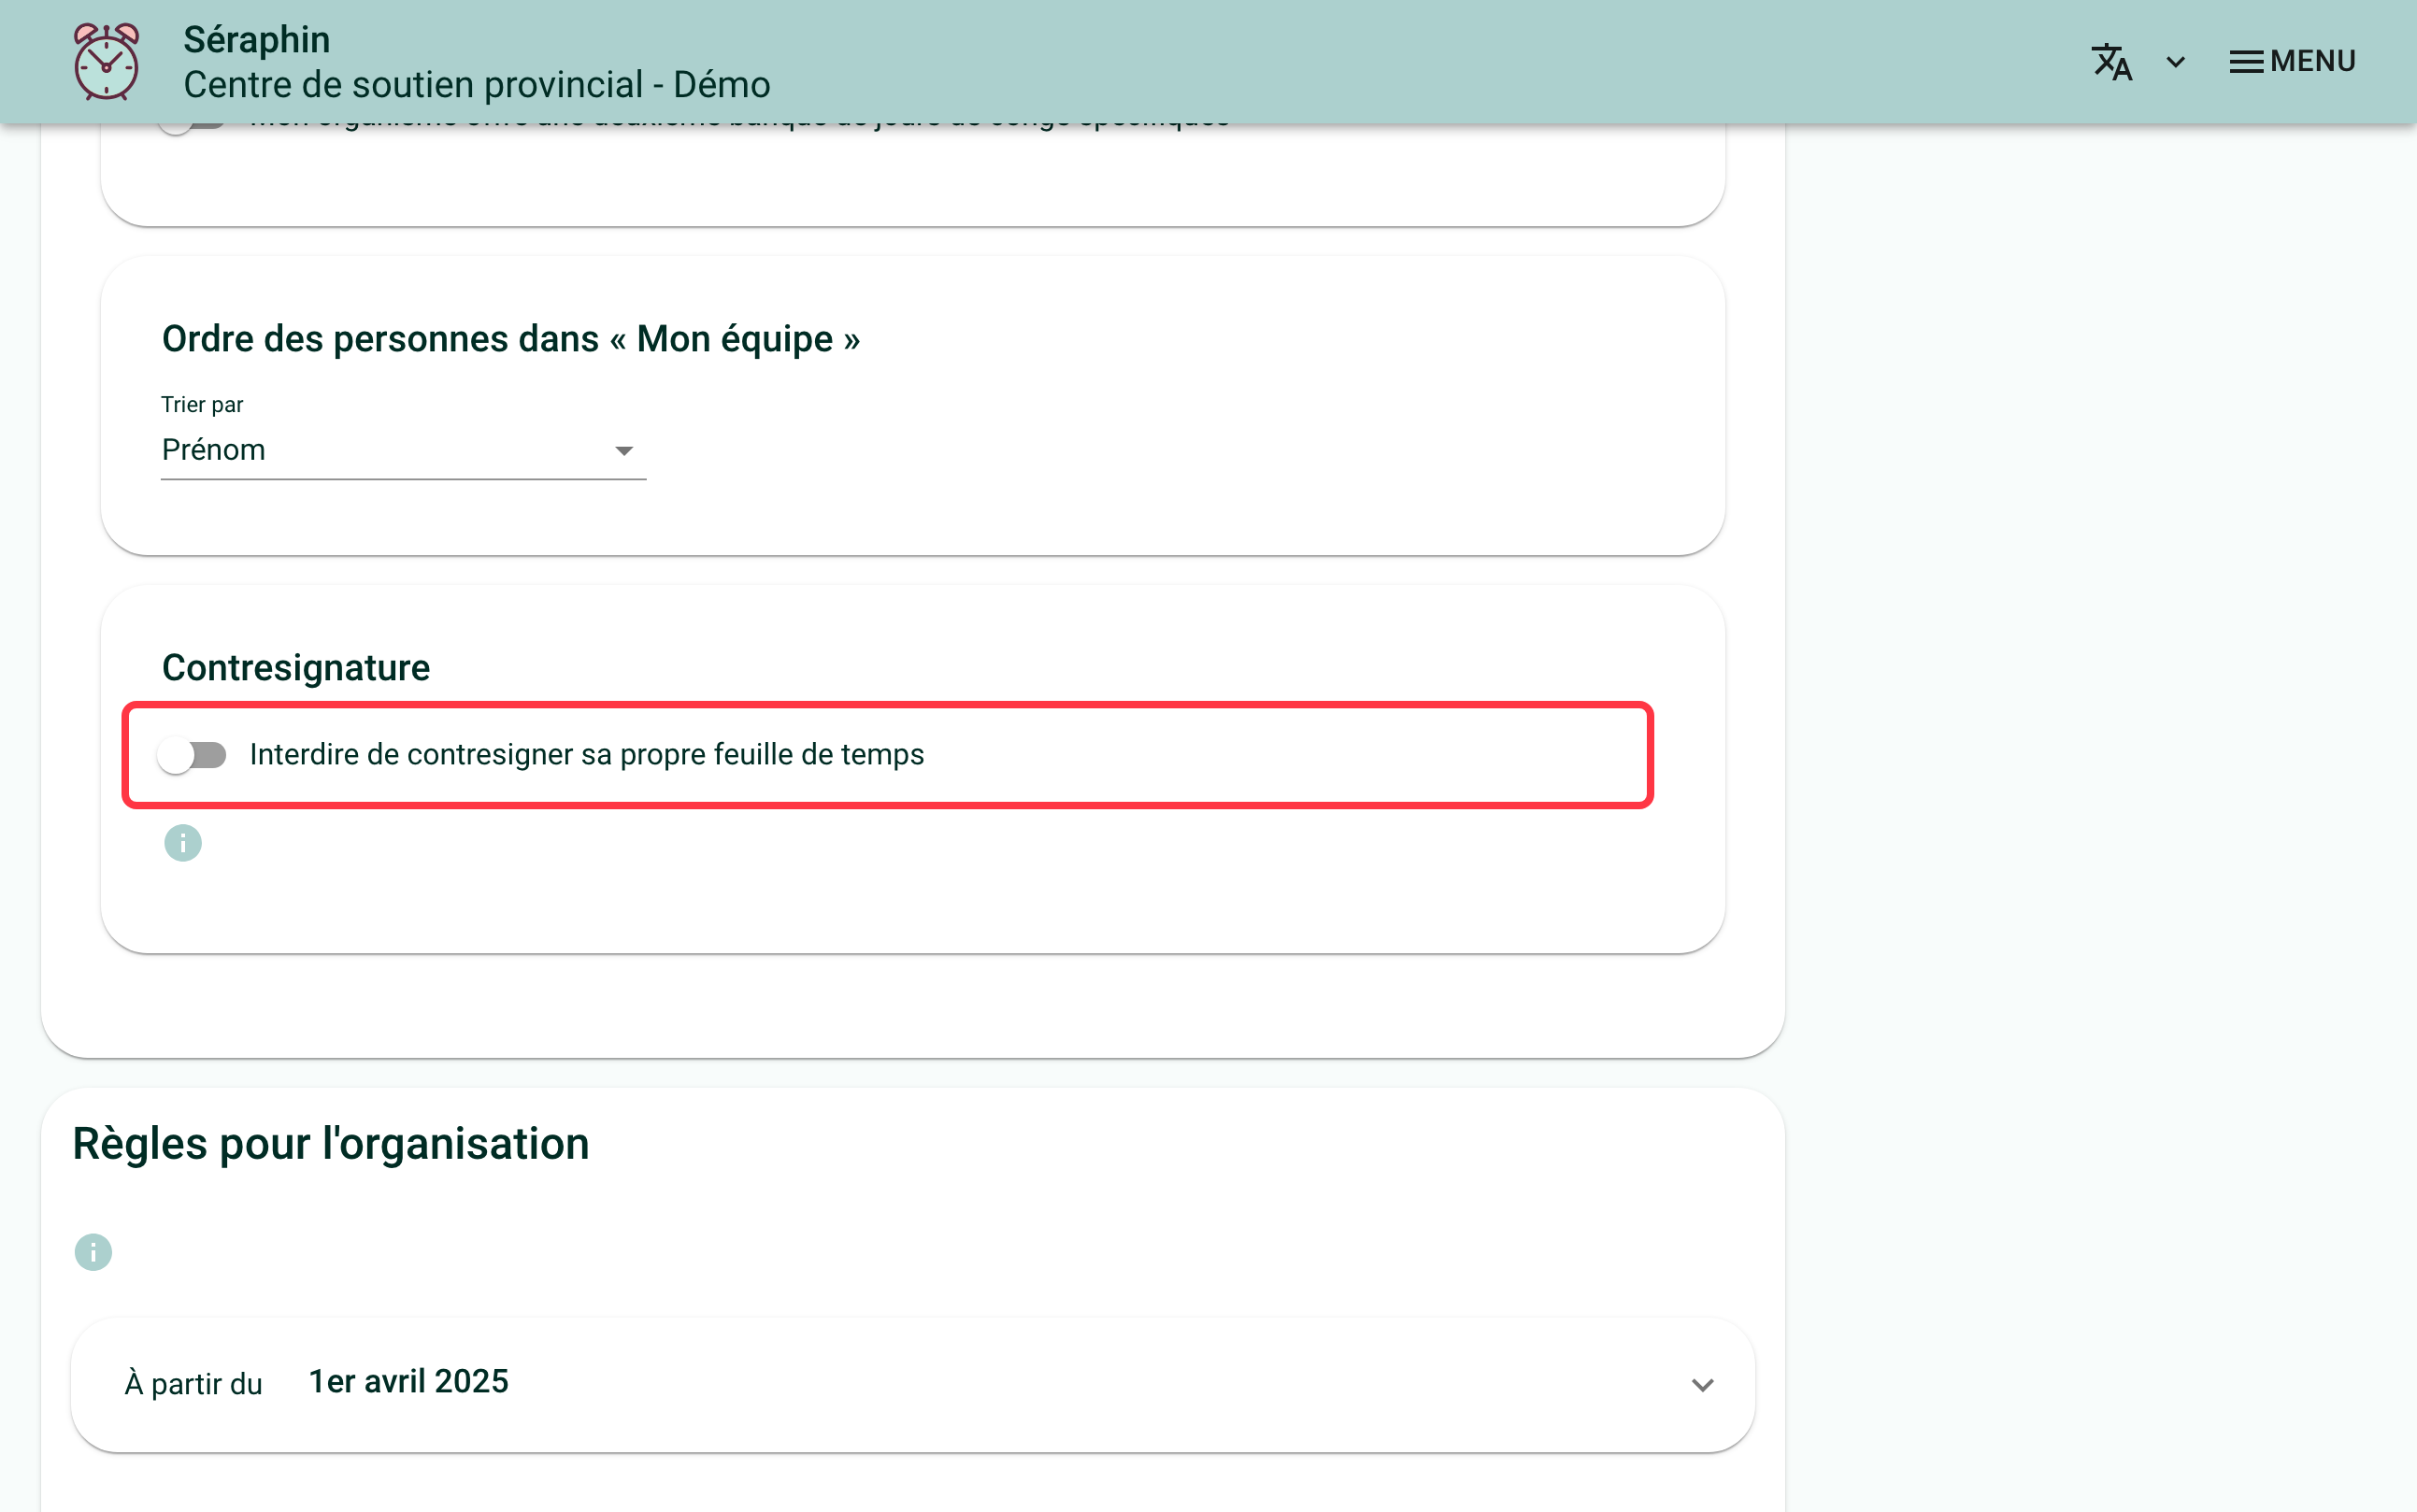Image resolution: width=2417 pixels, height=1512 pixels.
Task: Click the Trier par label
Action: (202, 404)
